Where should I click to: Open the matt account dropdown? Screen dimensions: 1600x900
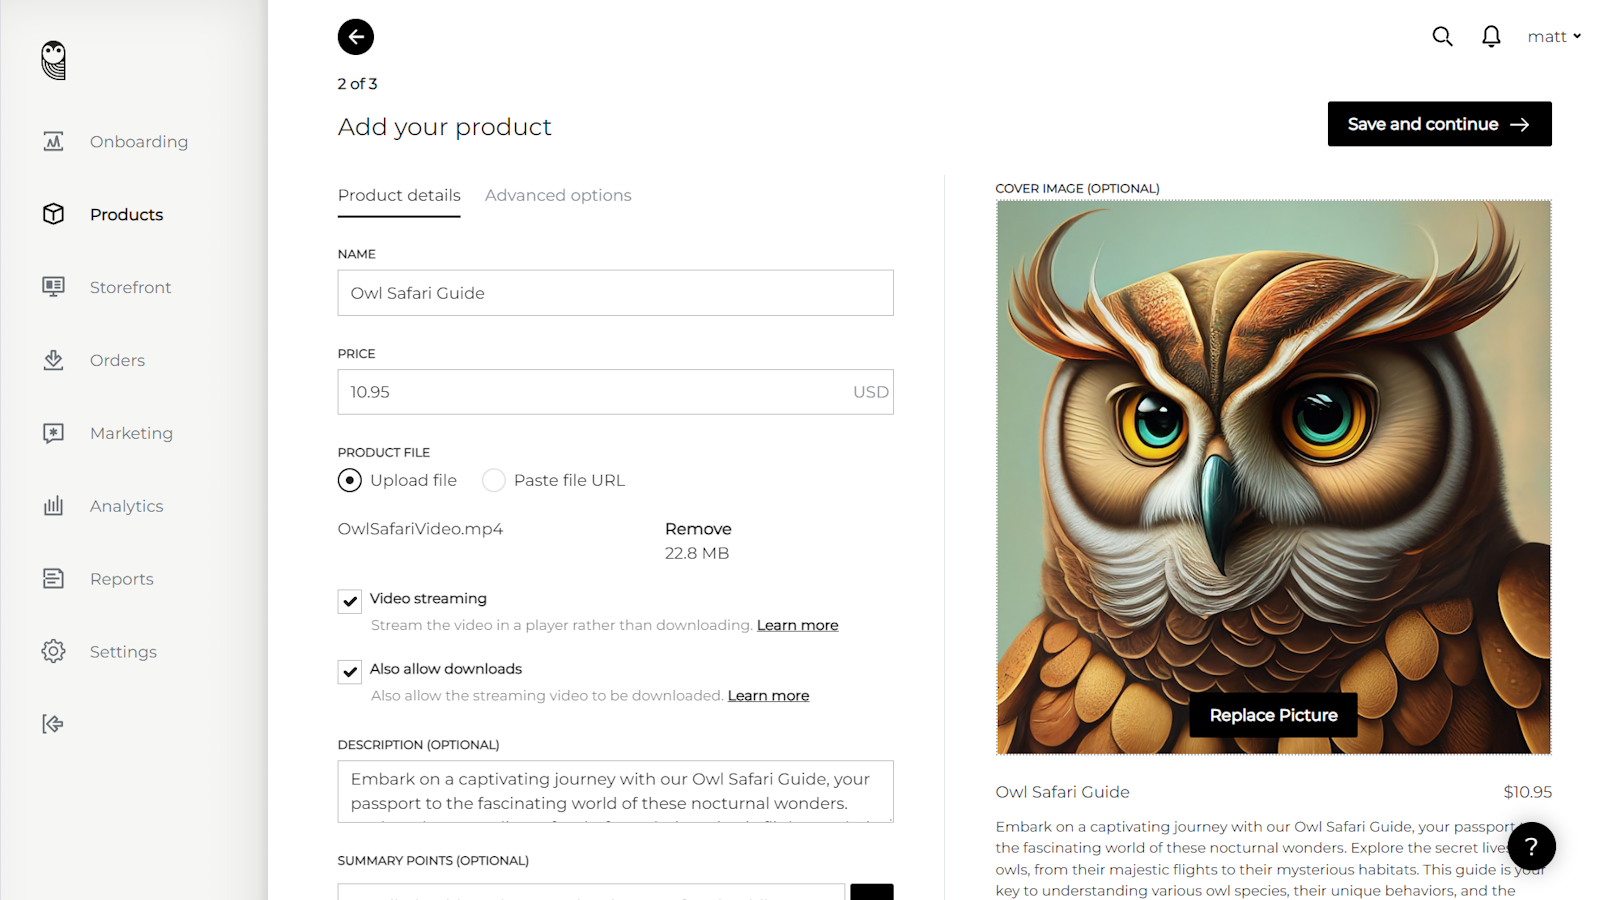click(x=1553, y=36)
